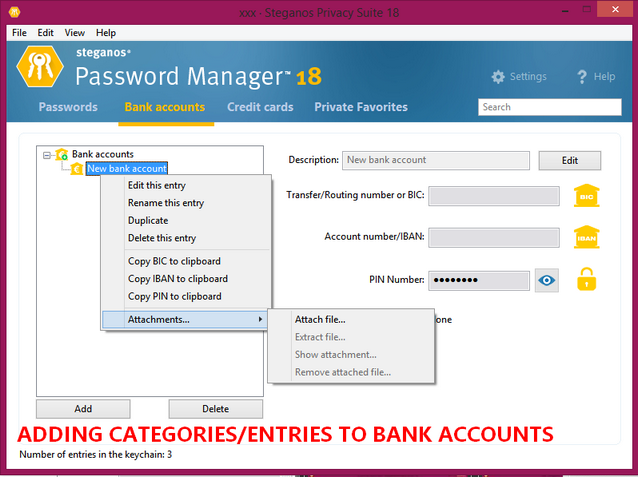Click the Description field
Image resolution: width=638 pixels, height=477 pixels.
coord(436,160)
